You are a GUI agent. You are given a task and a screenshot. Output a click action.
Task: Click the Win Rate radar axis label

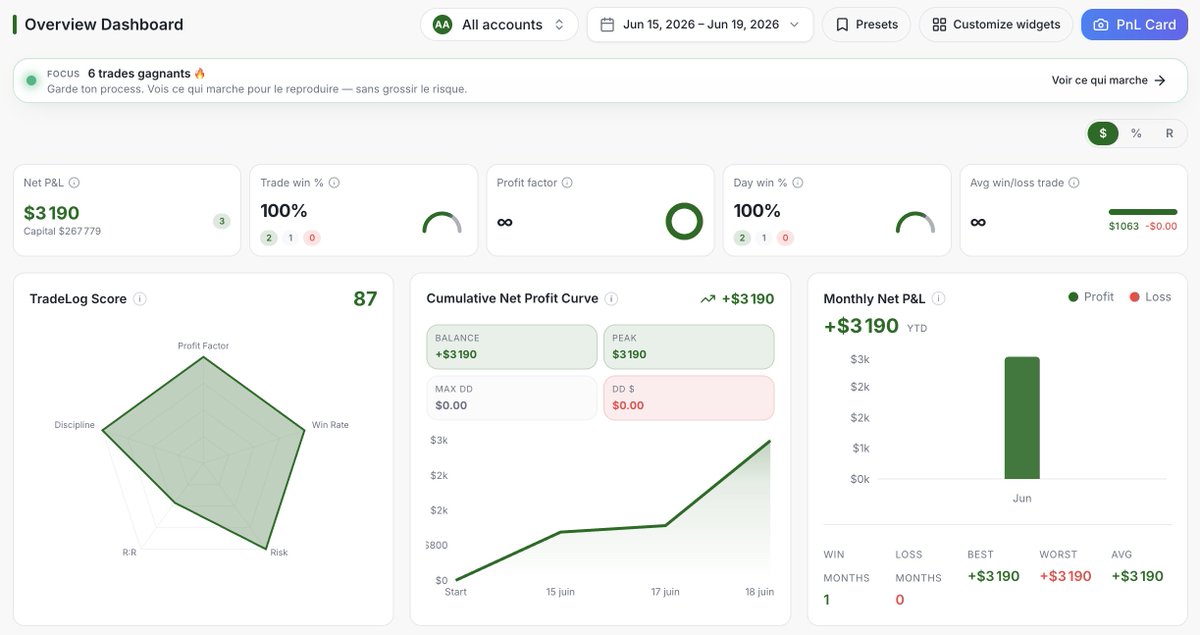pos(330,425)
